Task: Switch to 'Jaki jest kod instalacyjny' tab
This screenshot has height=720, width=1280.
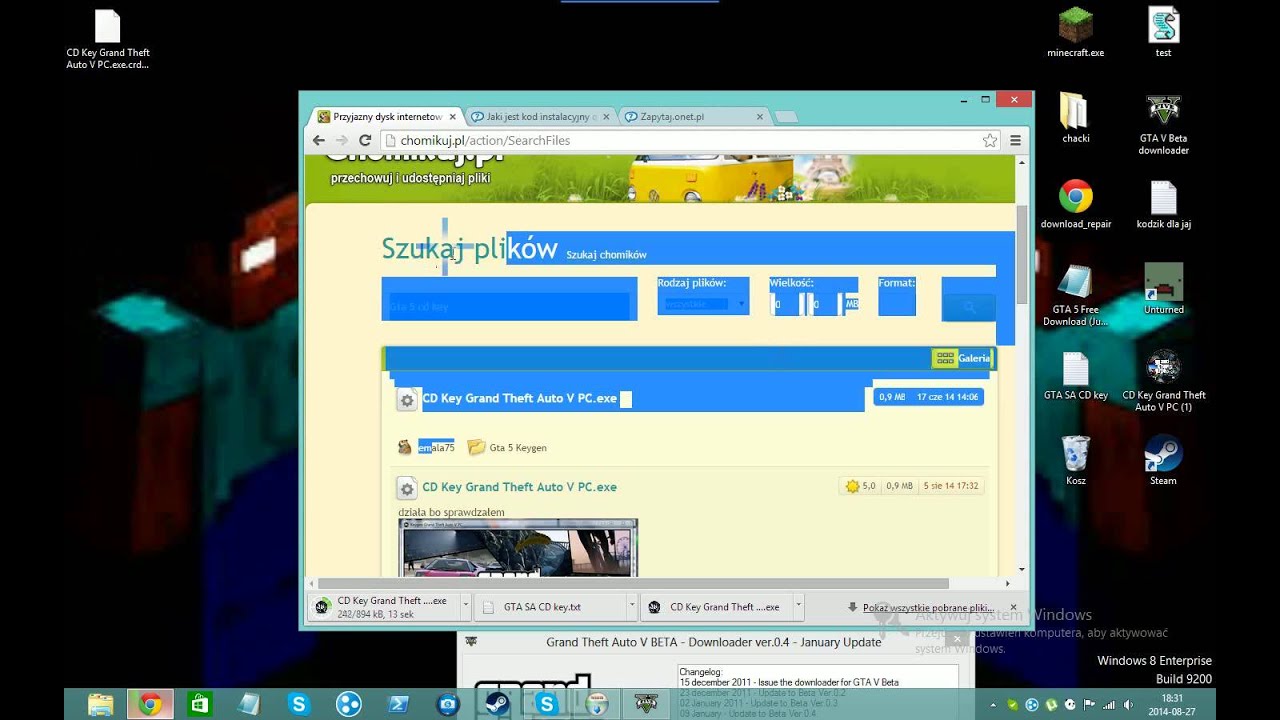Action: 540,117
